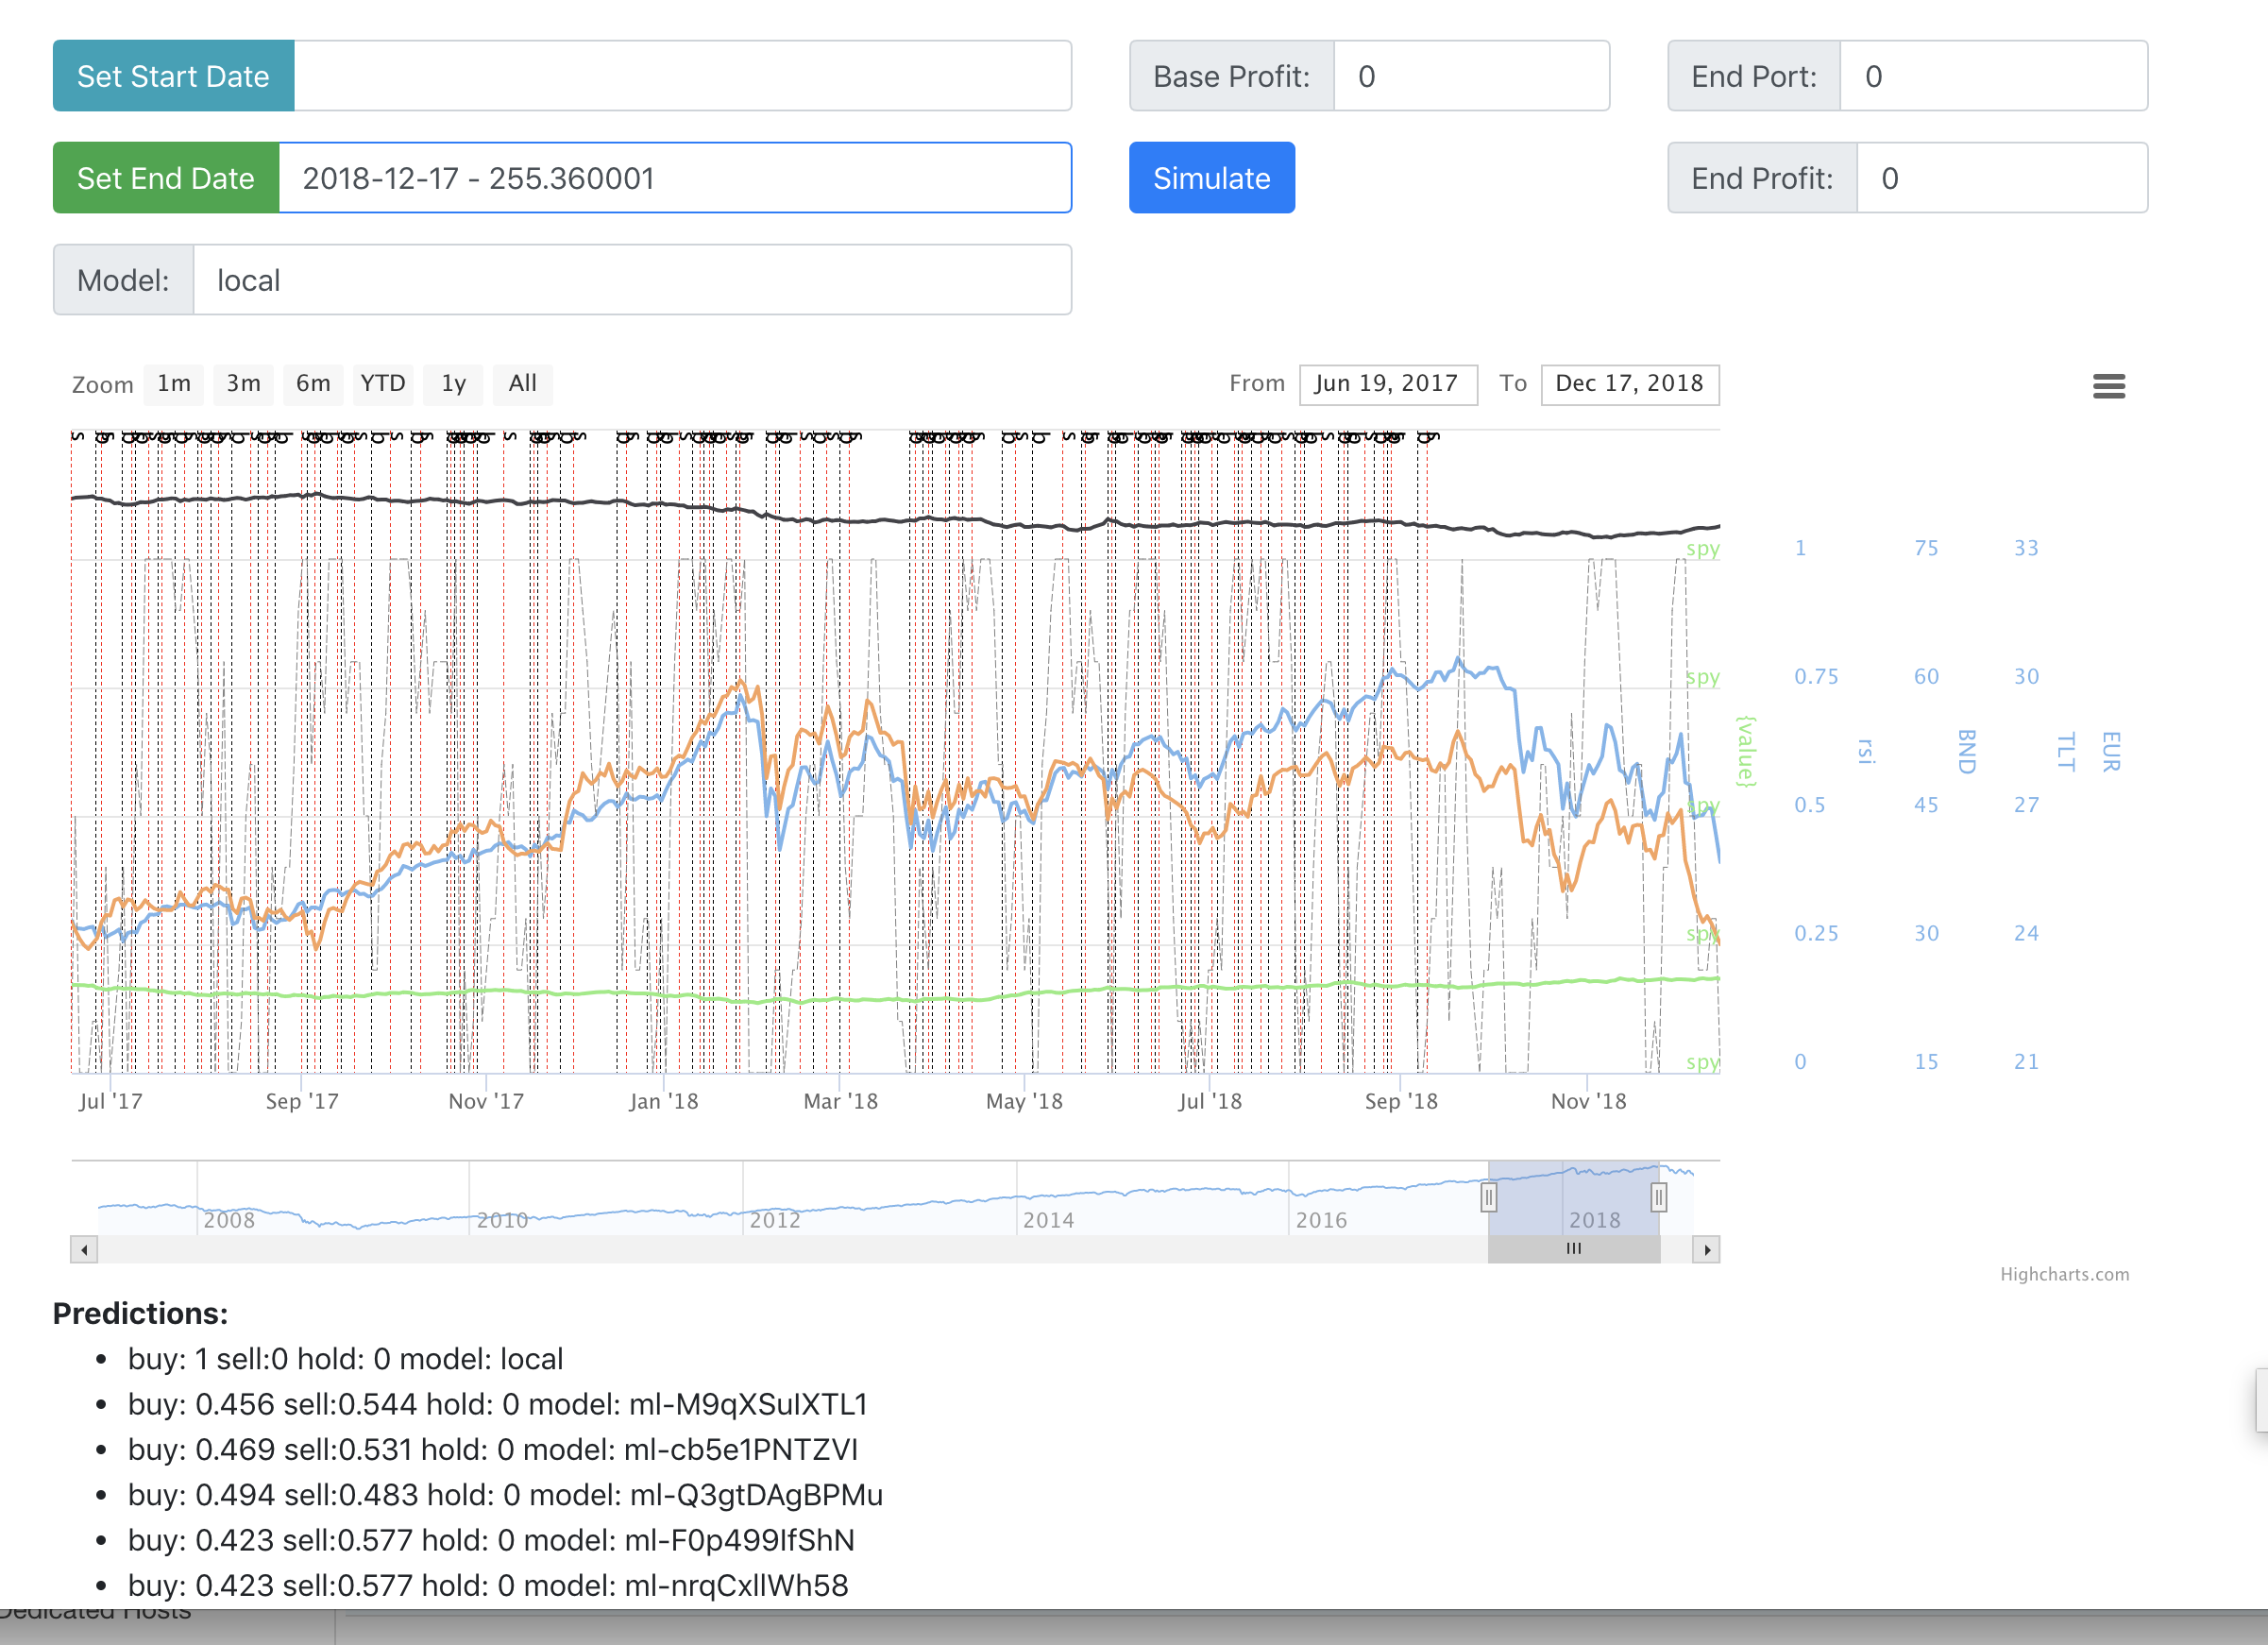The image size is (2268, 1645).
Task: Click the Set Start Date button
Action: pos(173,75)
